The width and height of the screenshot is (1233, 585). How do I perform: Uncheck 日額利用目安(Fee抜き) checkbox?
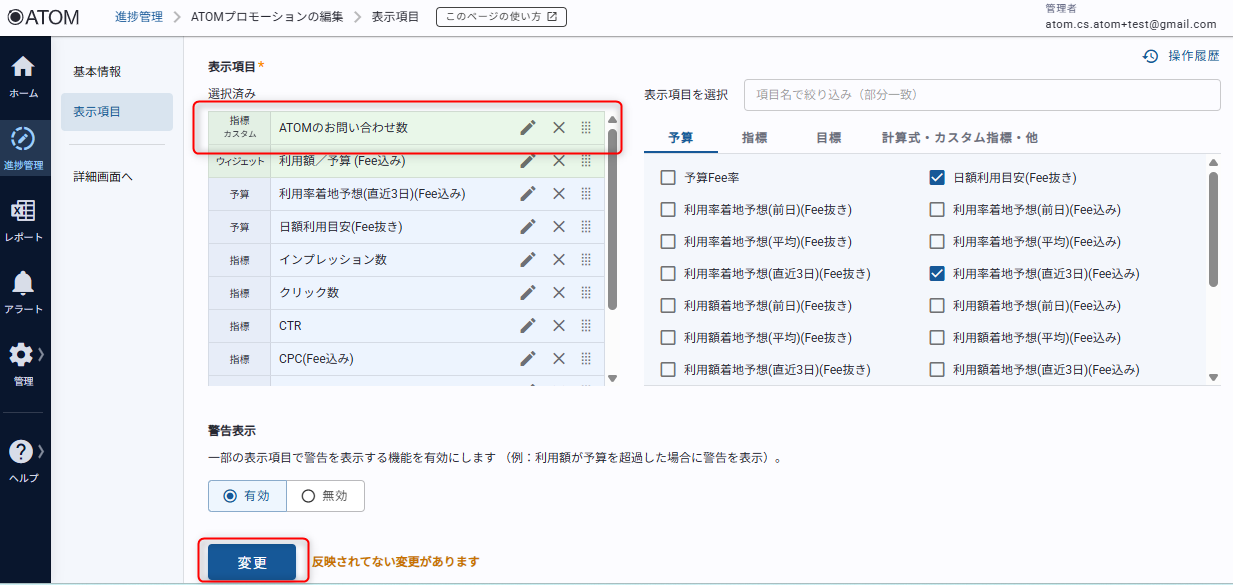click(x=937, y=178)
